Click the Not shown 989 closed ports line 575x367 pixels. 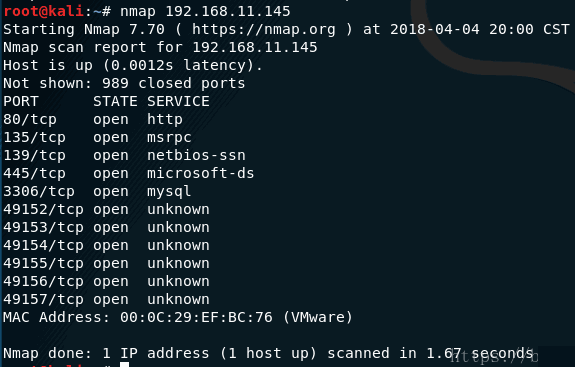124,84
